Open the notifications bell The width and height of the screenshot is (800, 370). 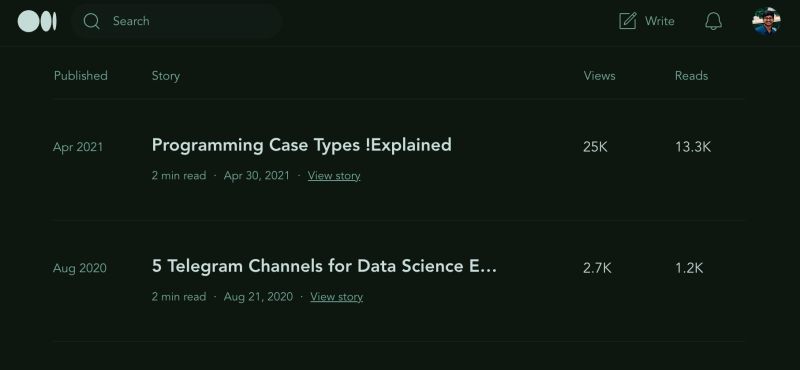713,21
